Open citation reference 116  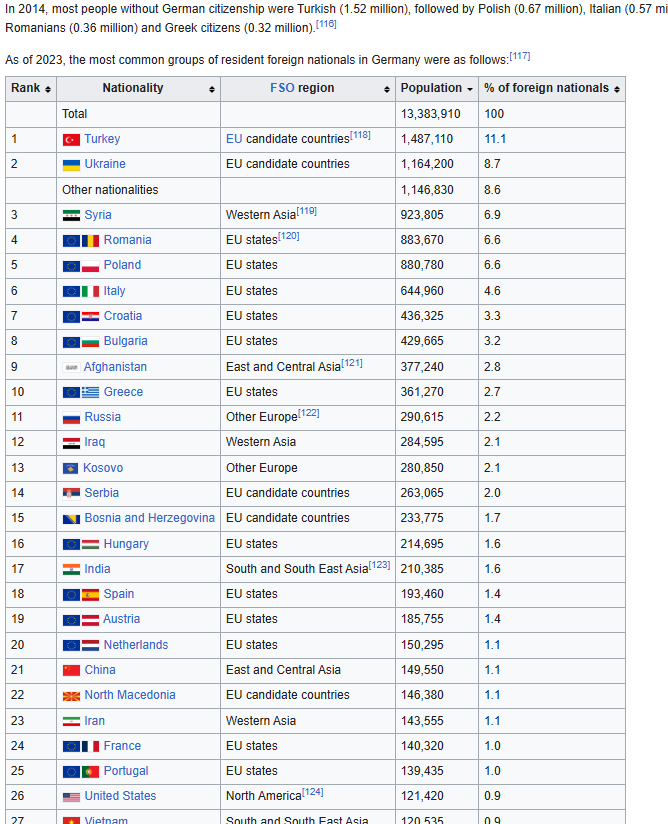(x=326, y=24)
